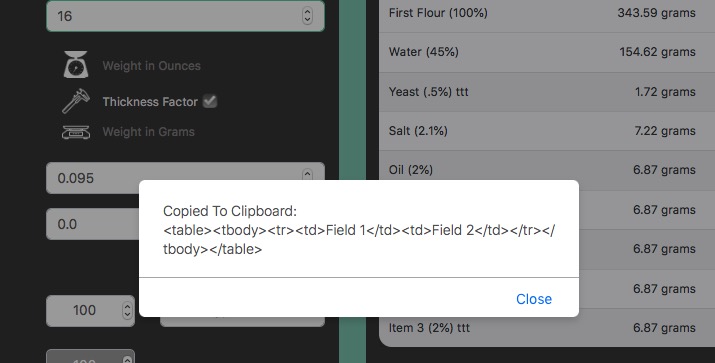Click the Thickness Factor caliper icon
Screen dimensions: 715x363
[x=76, y=101]
